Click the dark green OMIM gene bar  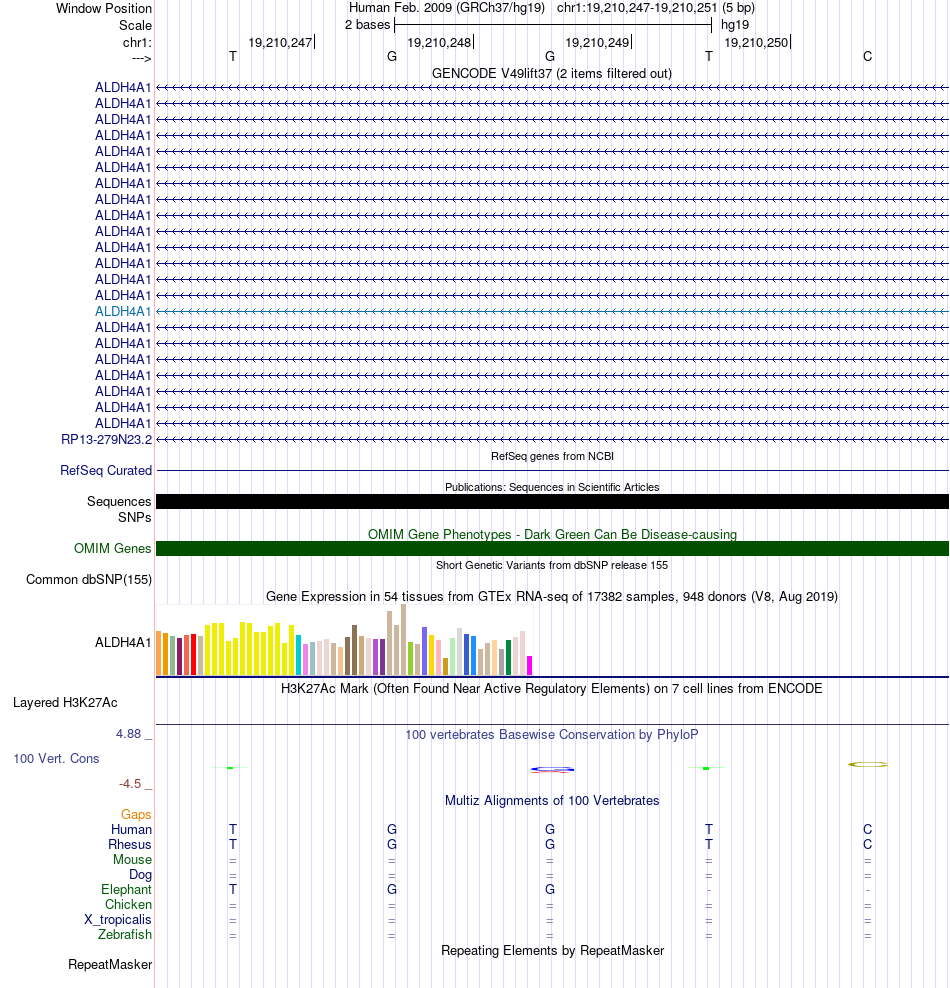pos(552,548)
